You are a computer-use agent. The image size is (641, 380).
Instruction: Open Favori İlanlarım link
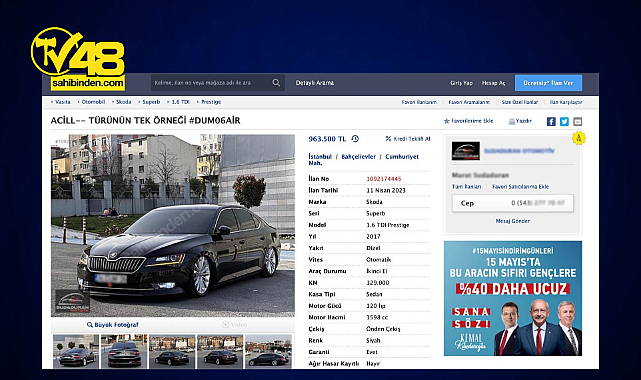tap(419, 102)
